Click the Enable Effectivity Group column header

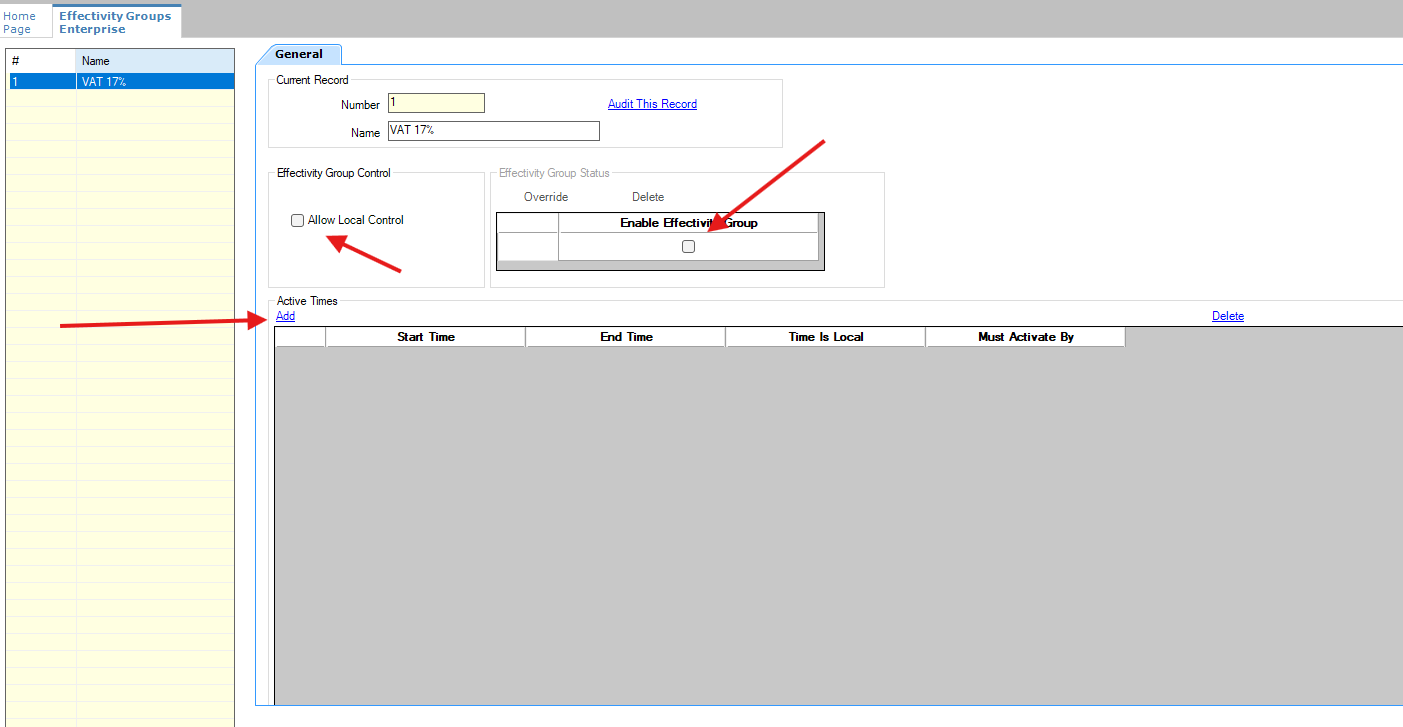[x=688, y=223]
